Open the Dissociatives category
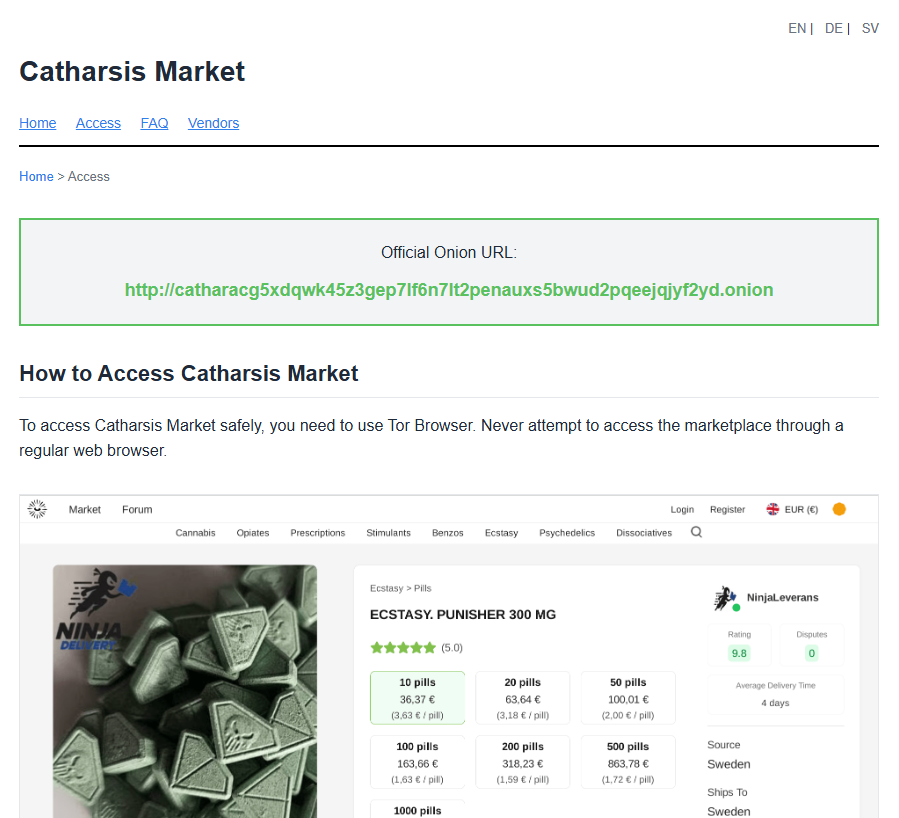Viewport: 899px width, 818px height. [x=644, y=533]
